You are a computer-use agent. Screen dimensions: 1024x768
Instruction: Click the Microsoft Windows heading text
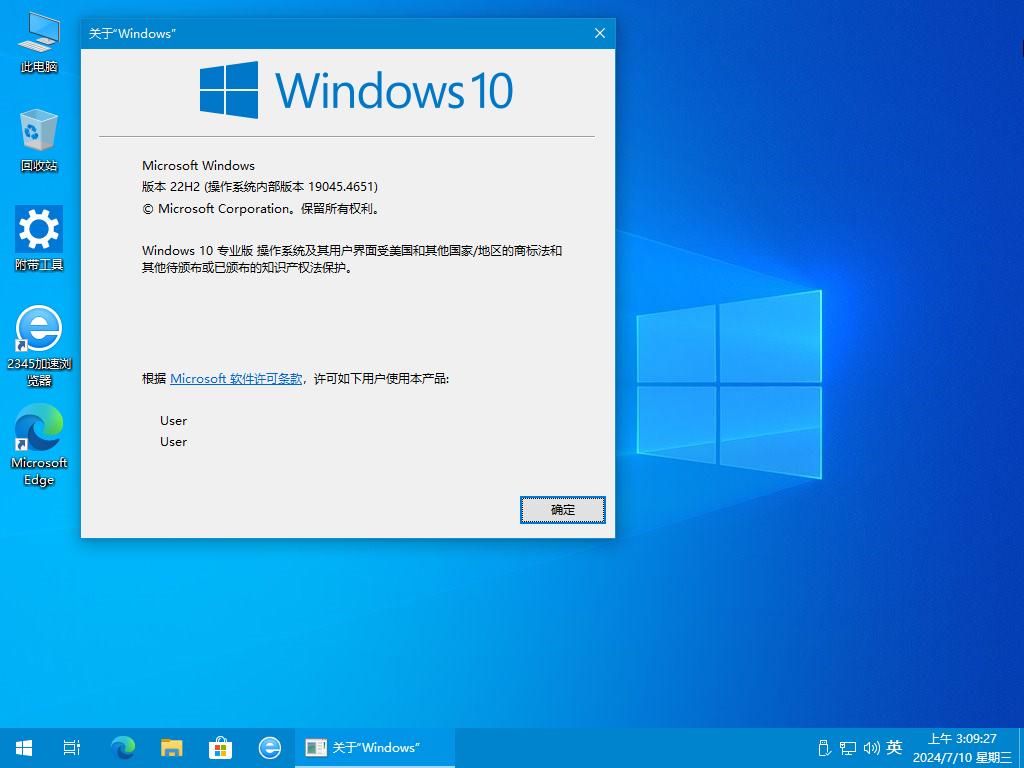coord(199,166)
